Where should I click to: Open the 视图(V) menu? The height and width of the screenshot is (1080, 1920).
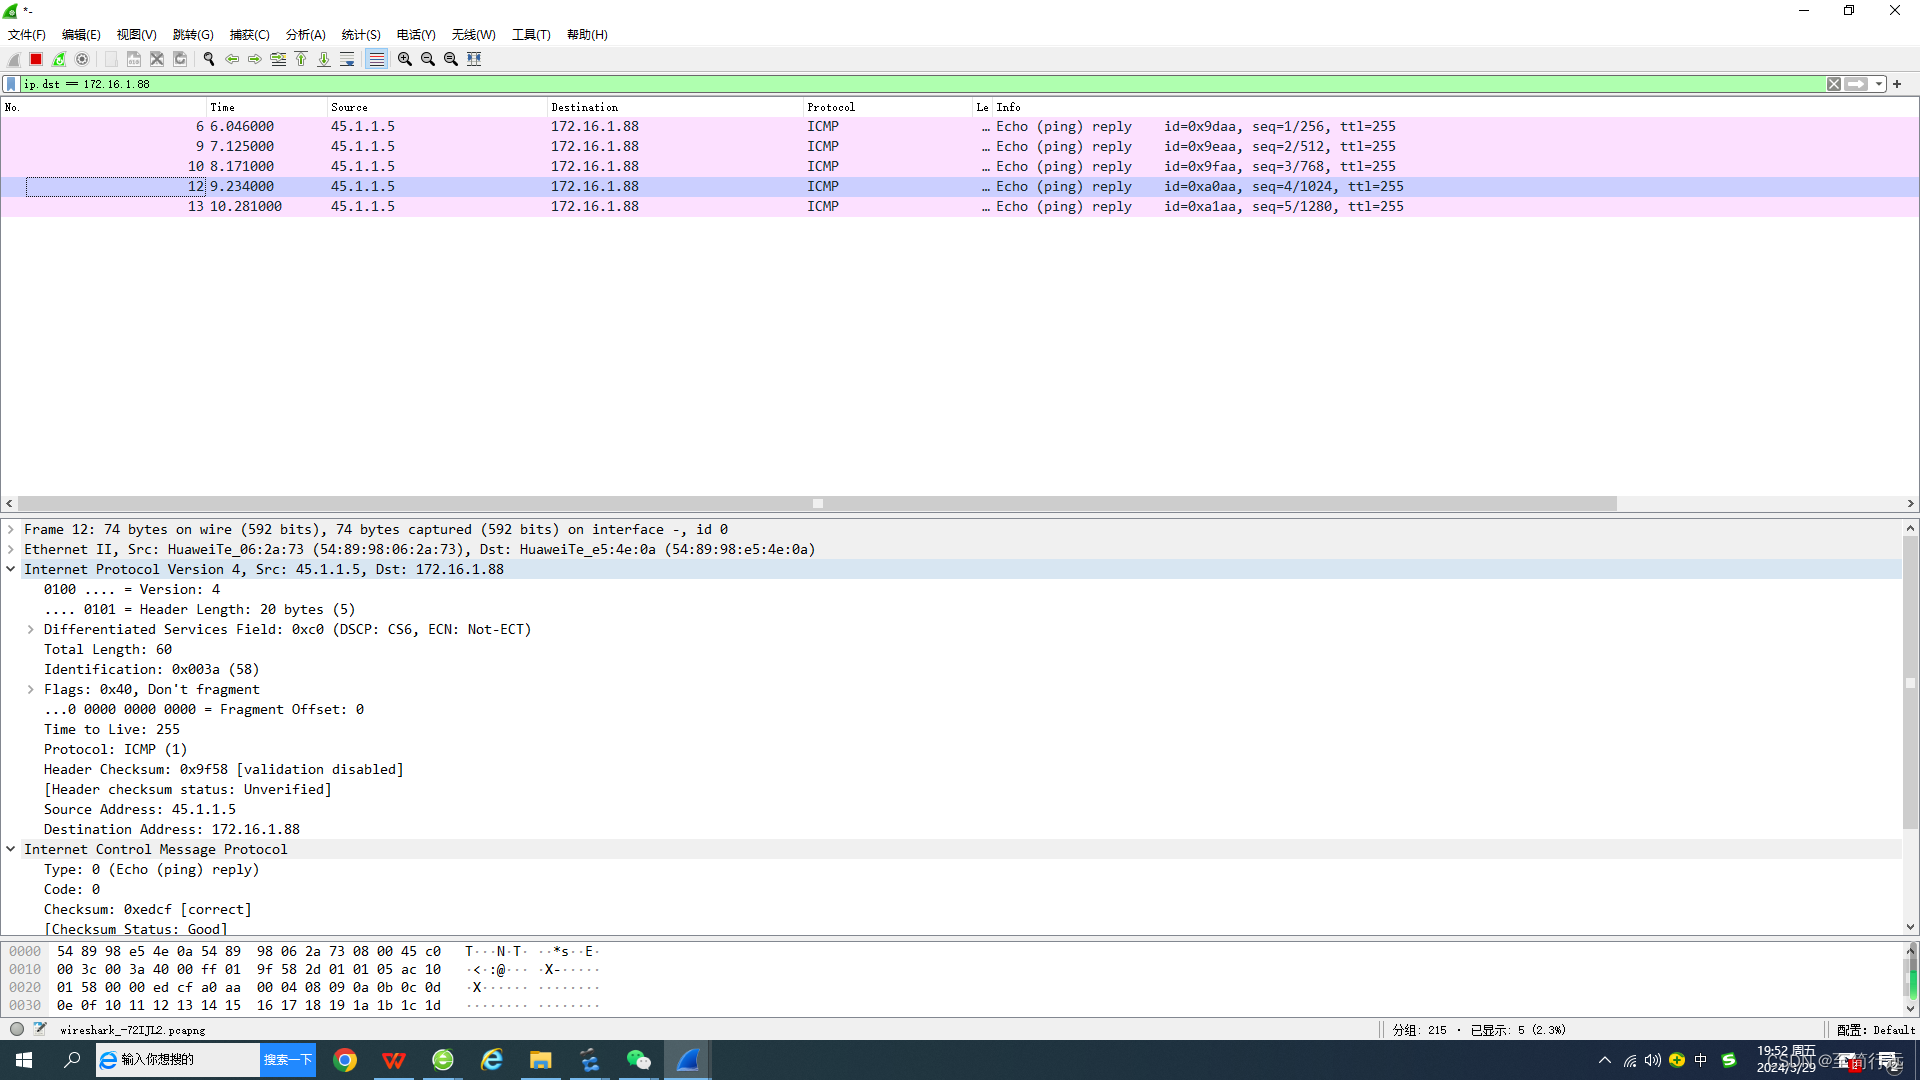point(137,35)
